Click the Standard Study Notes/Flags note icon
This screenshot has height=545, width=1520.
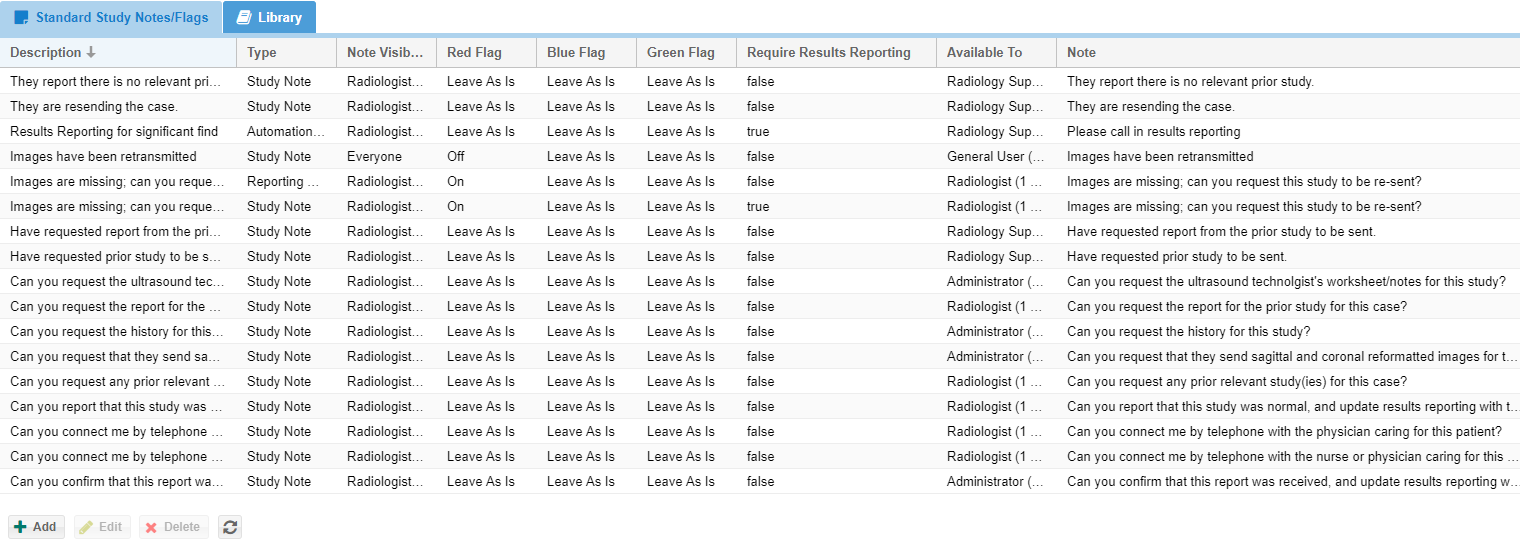tap(21, 18)
